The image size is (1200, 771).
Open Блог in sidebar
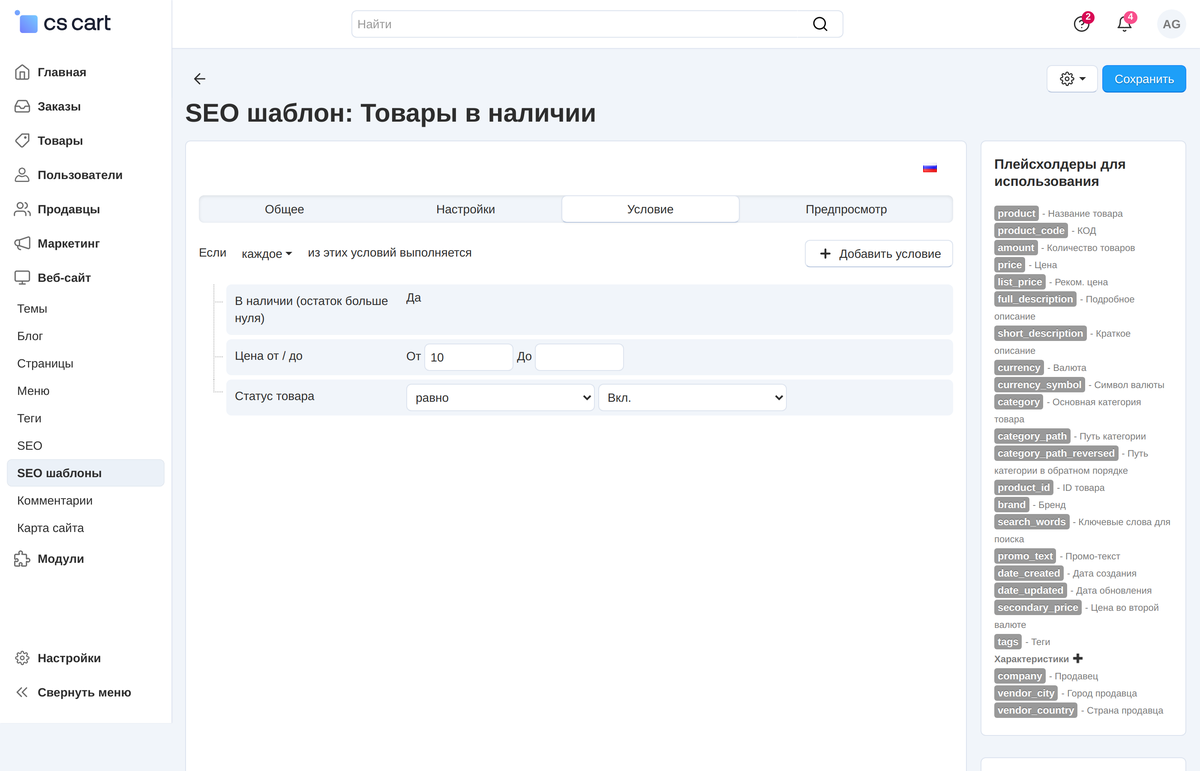click(x=30, y=336)
